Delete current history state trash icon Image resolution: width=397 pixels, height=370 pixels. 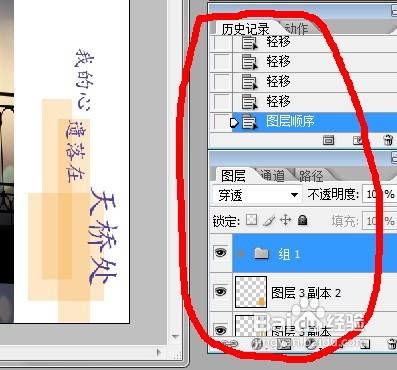pos(388,140)
